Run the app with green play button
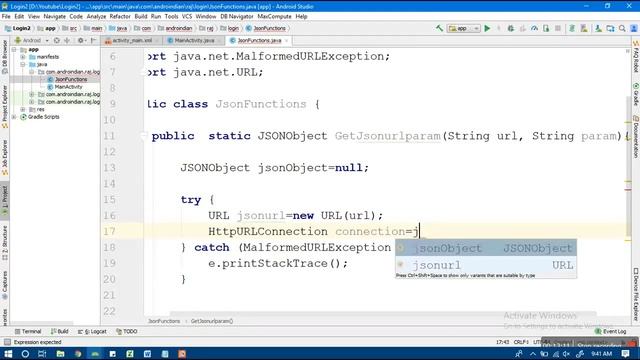The image size is (640, 360). pos(487,28)
